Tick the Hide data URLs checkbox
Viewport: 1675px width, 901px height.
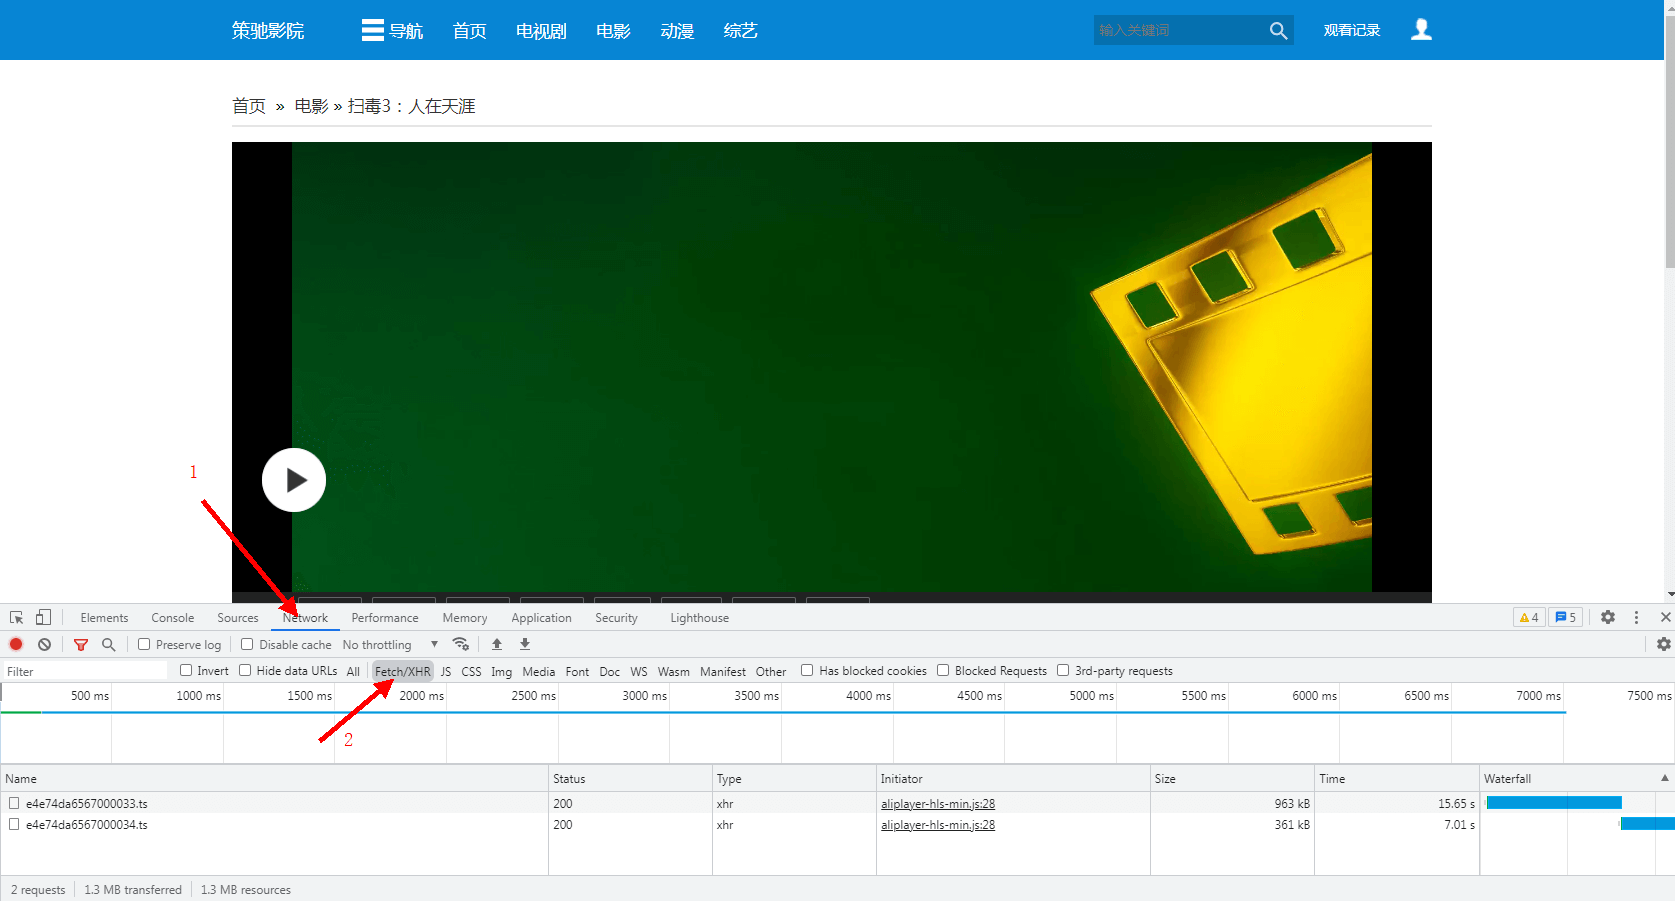[245, 671]
